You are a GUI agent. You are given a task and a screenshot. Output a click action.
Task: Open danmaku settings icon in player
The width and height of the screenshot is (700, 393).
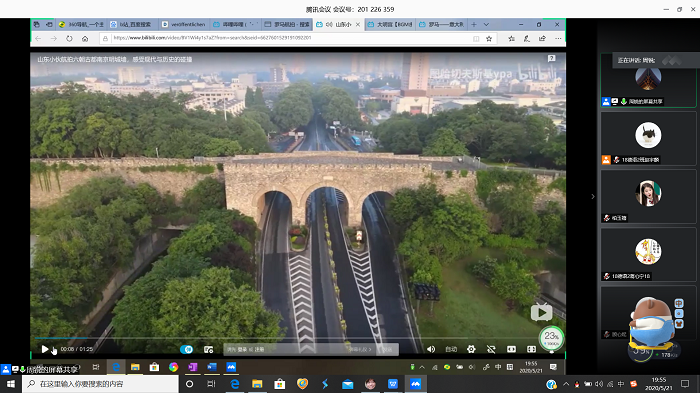[x=208, y=349]
